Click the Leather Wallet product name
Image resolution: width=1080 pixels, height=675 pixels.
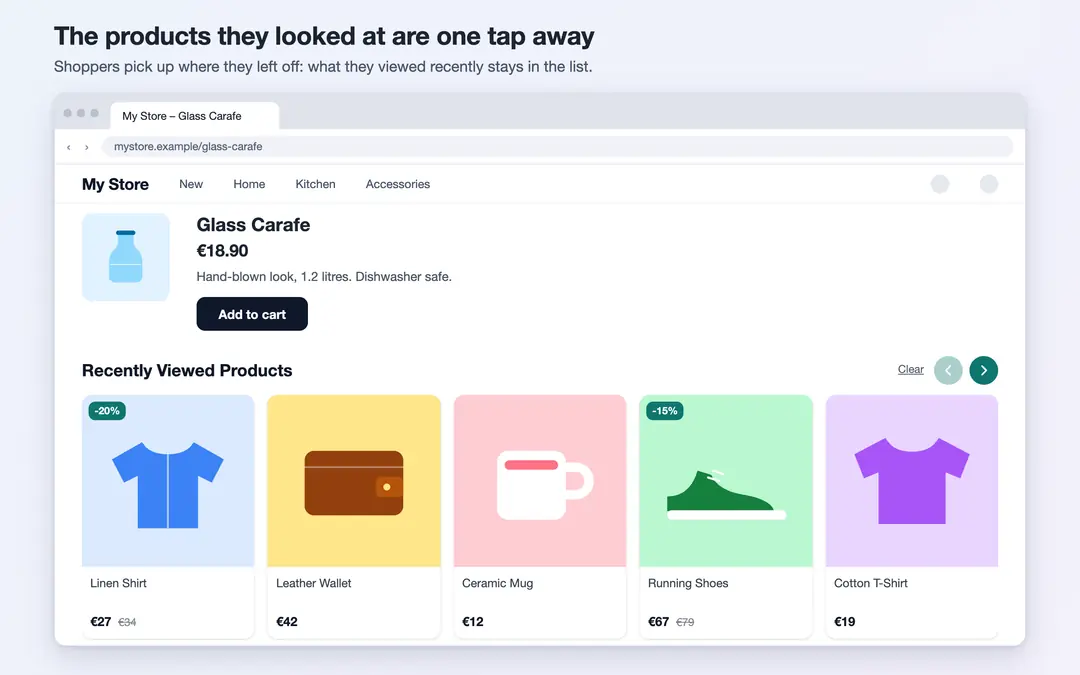click(x=313, y=583)
